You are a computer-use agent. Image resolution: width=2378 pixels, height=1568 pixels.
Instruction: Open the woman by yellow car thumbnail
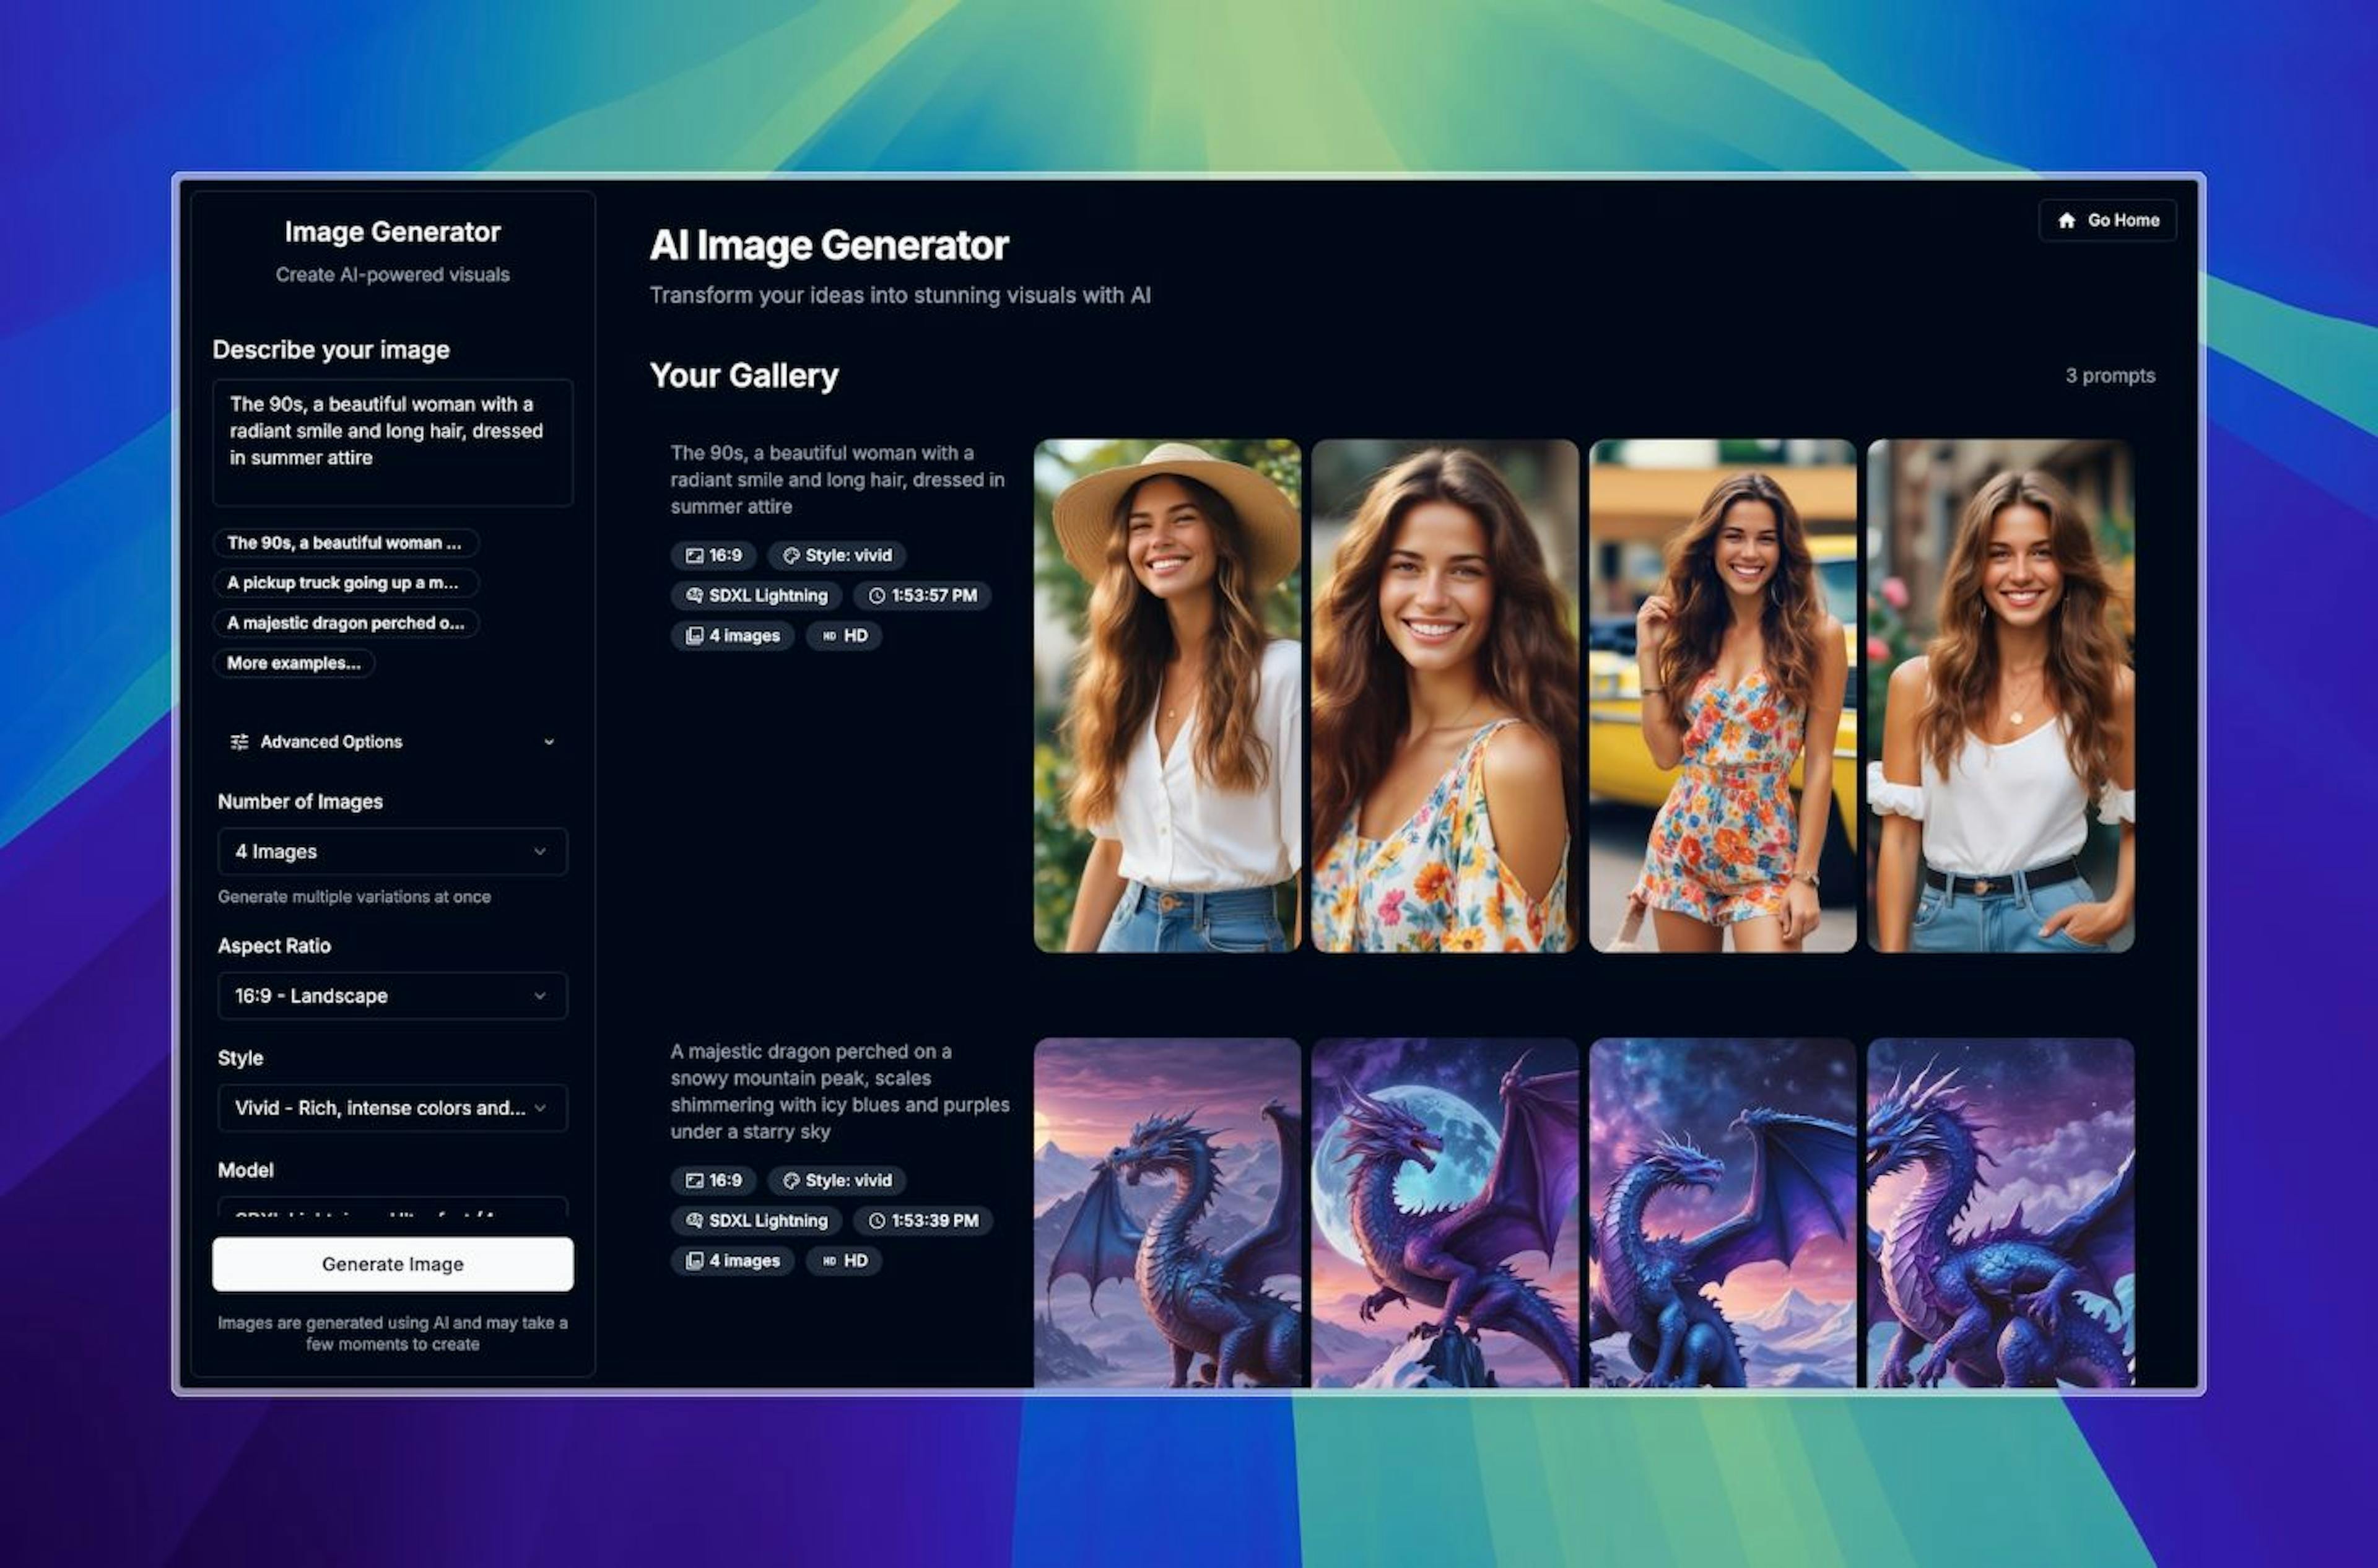point(1722,695)
